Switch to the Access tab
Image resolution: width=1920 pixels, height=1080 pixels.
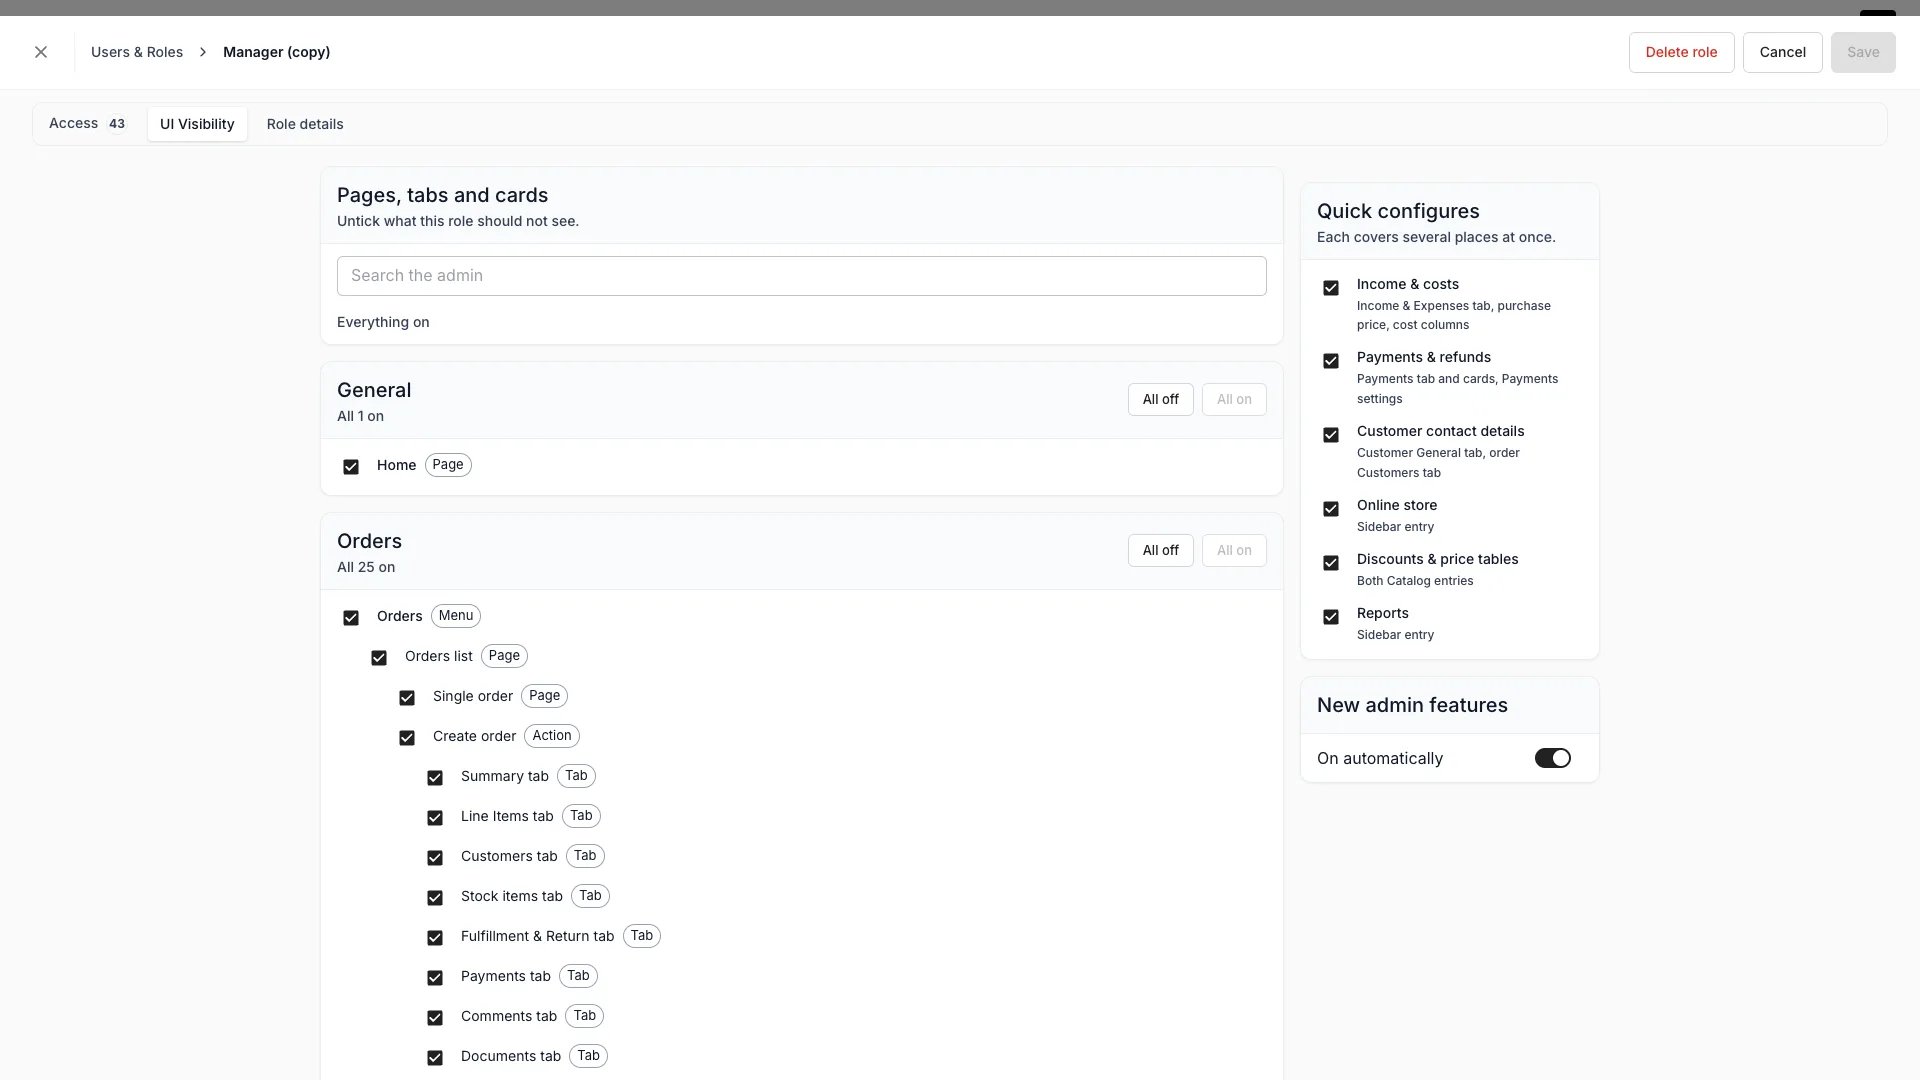88,124
